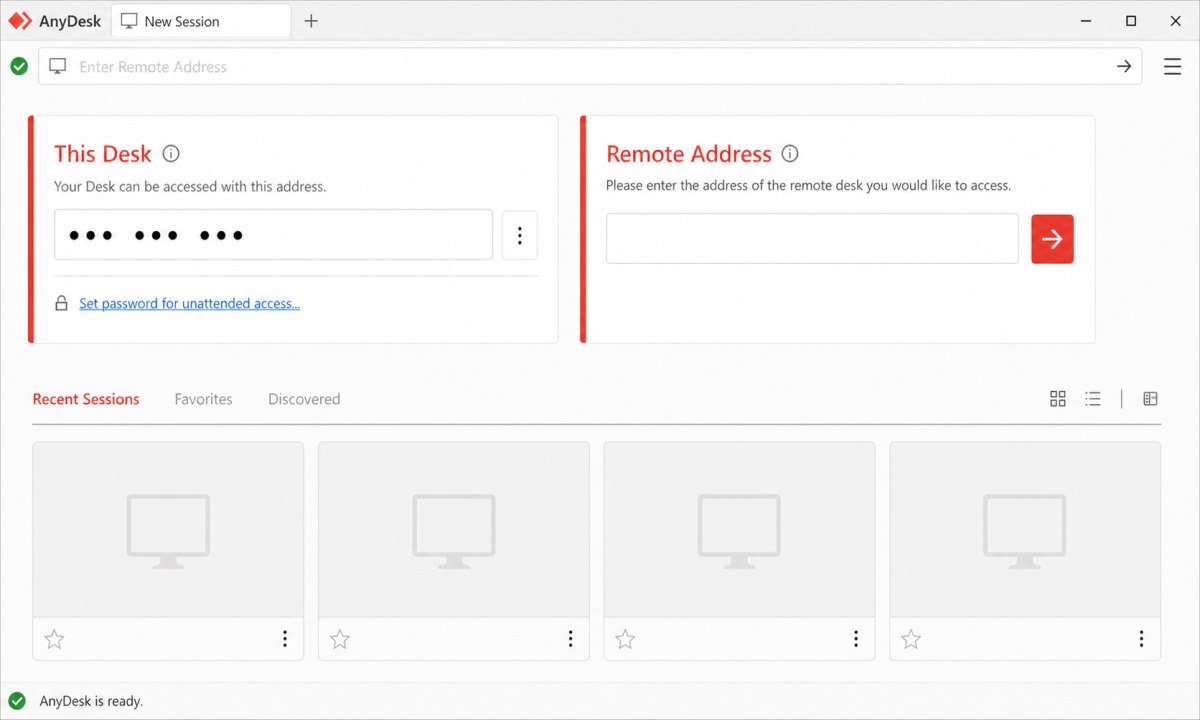Open third session three-dot menu
1200x720 pixels.
(856, 638)
